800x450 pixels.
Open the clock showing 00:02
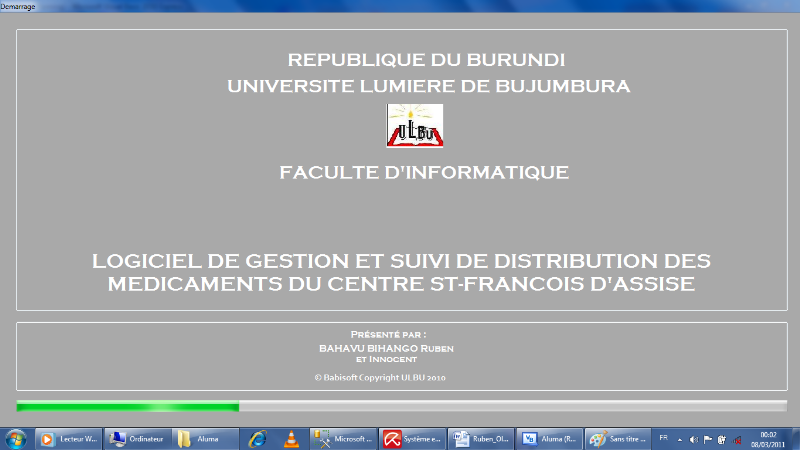(767, 440)
